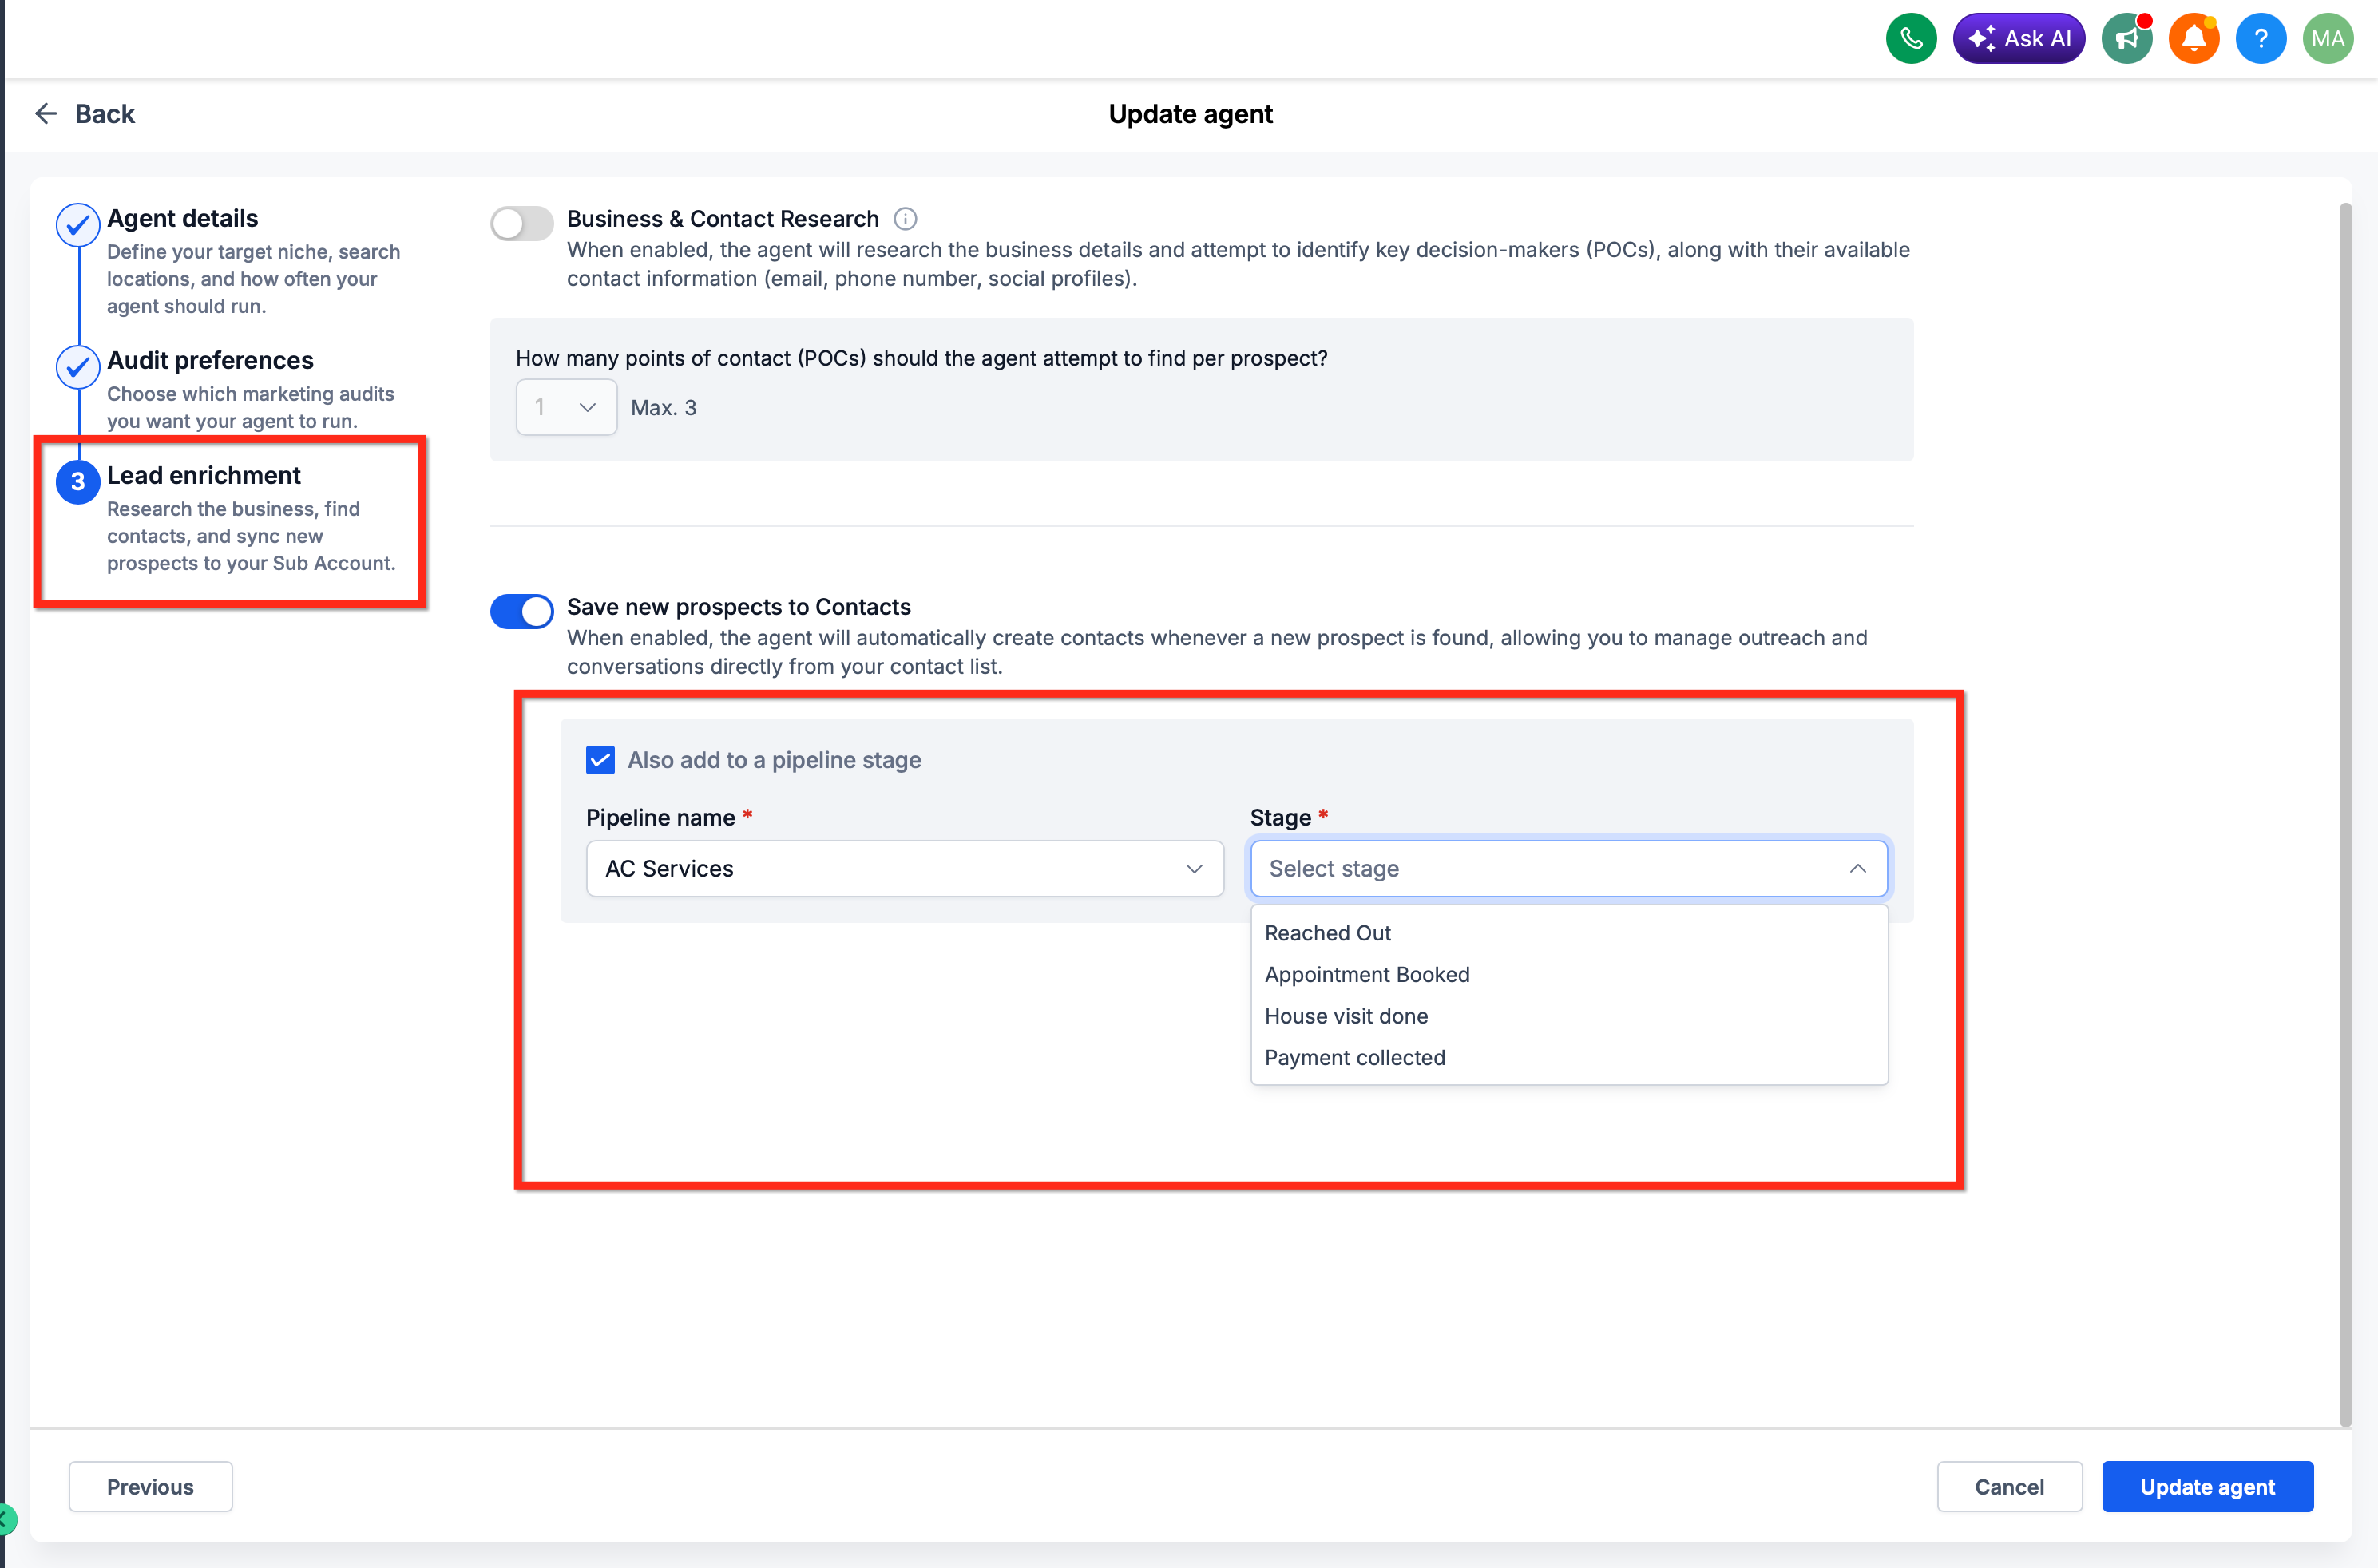Choose the Reached Out stage

point(1568,933)
